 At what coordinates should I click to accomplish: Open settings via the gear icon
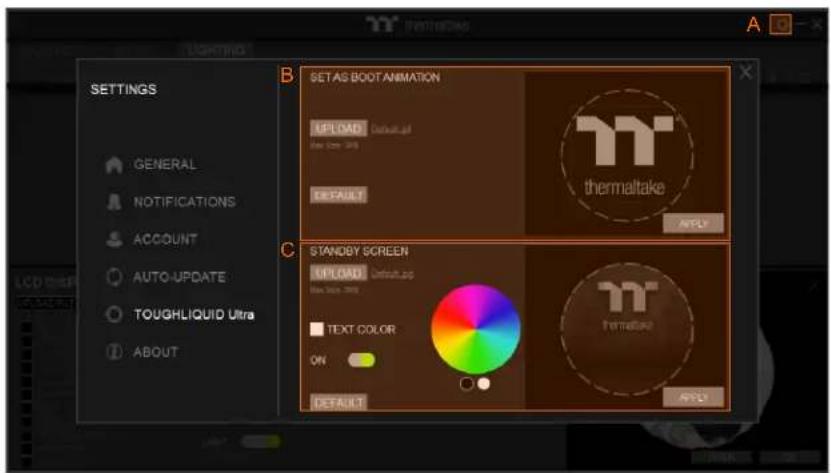point(780,24)
